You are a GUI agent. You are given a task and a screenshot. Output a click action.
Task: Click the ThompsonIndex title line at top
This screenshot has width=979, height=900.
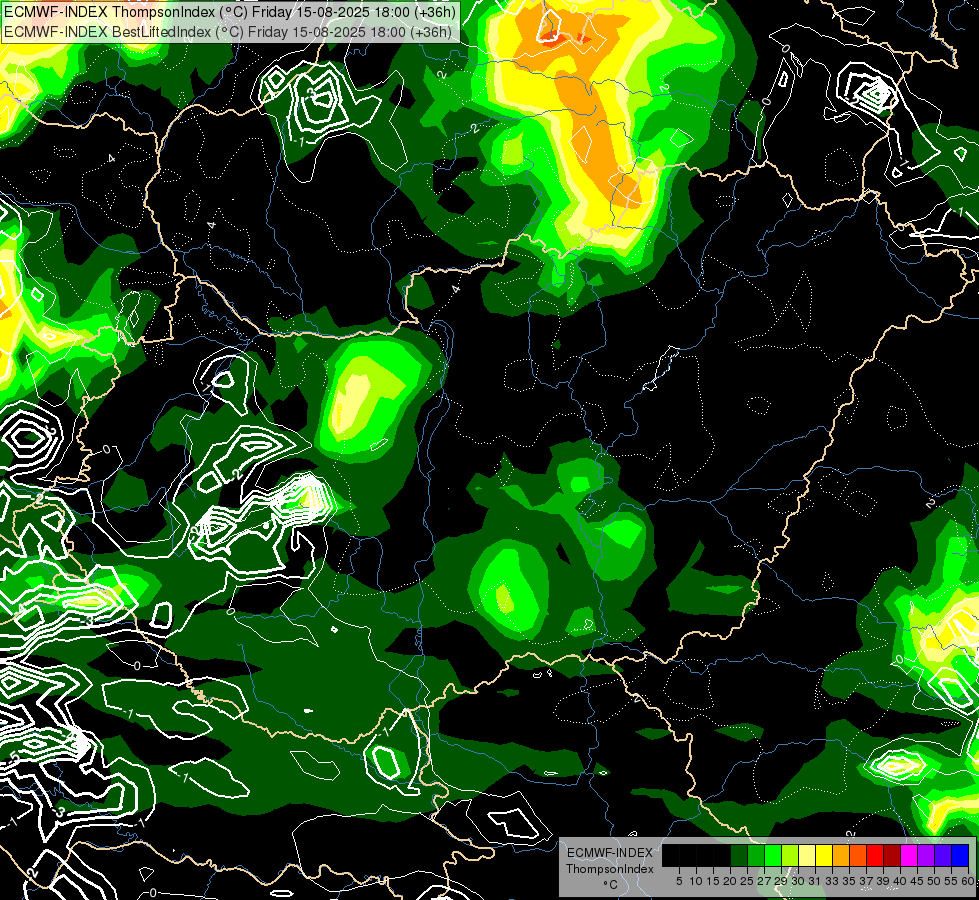[230, 12]
